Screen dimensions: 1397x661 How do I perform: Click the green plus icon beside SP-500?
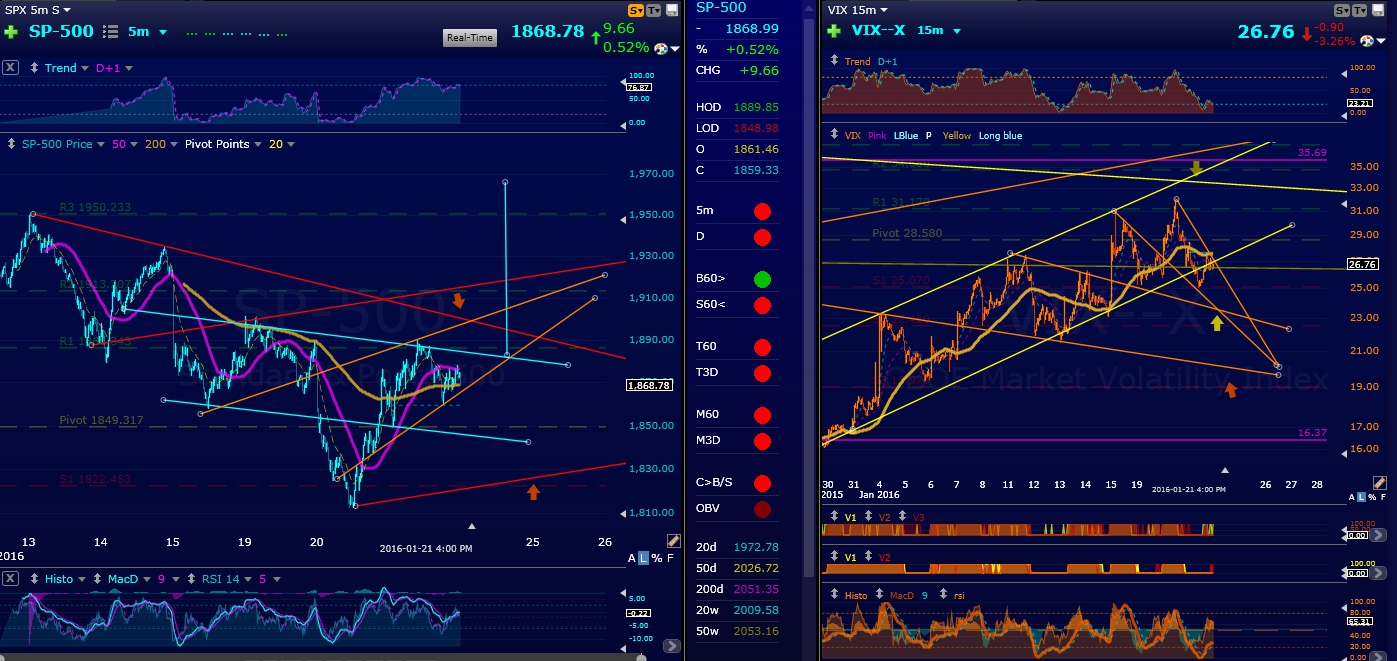click(x=10, y=32)
